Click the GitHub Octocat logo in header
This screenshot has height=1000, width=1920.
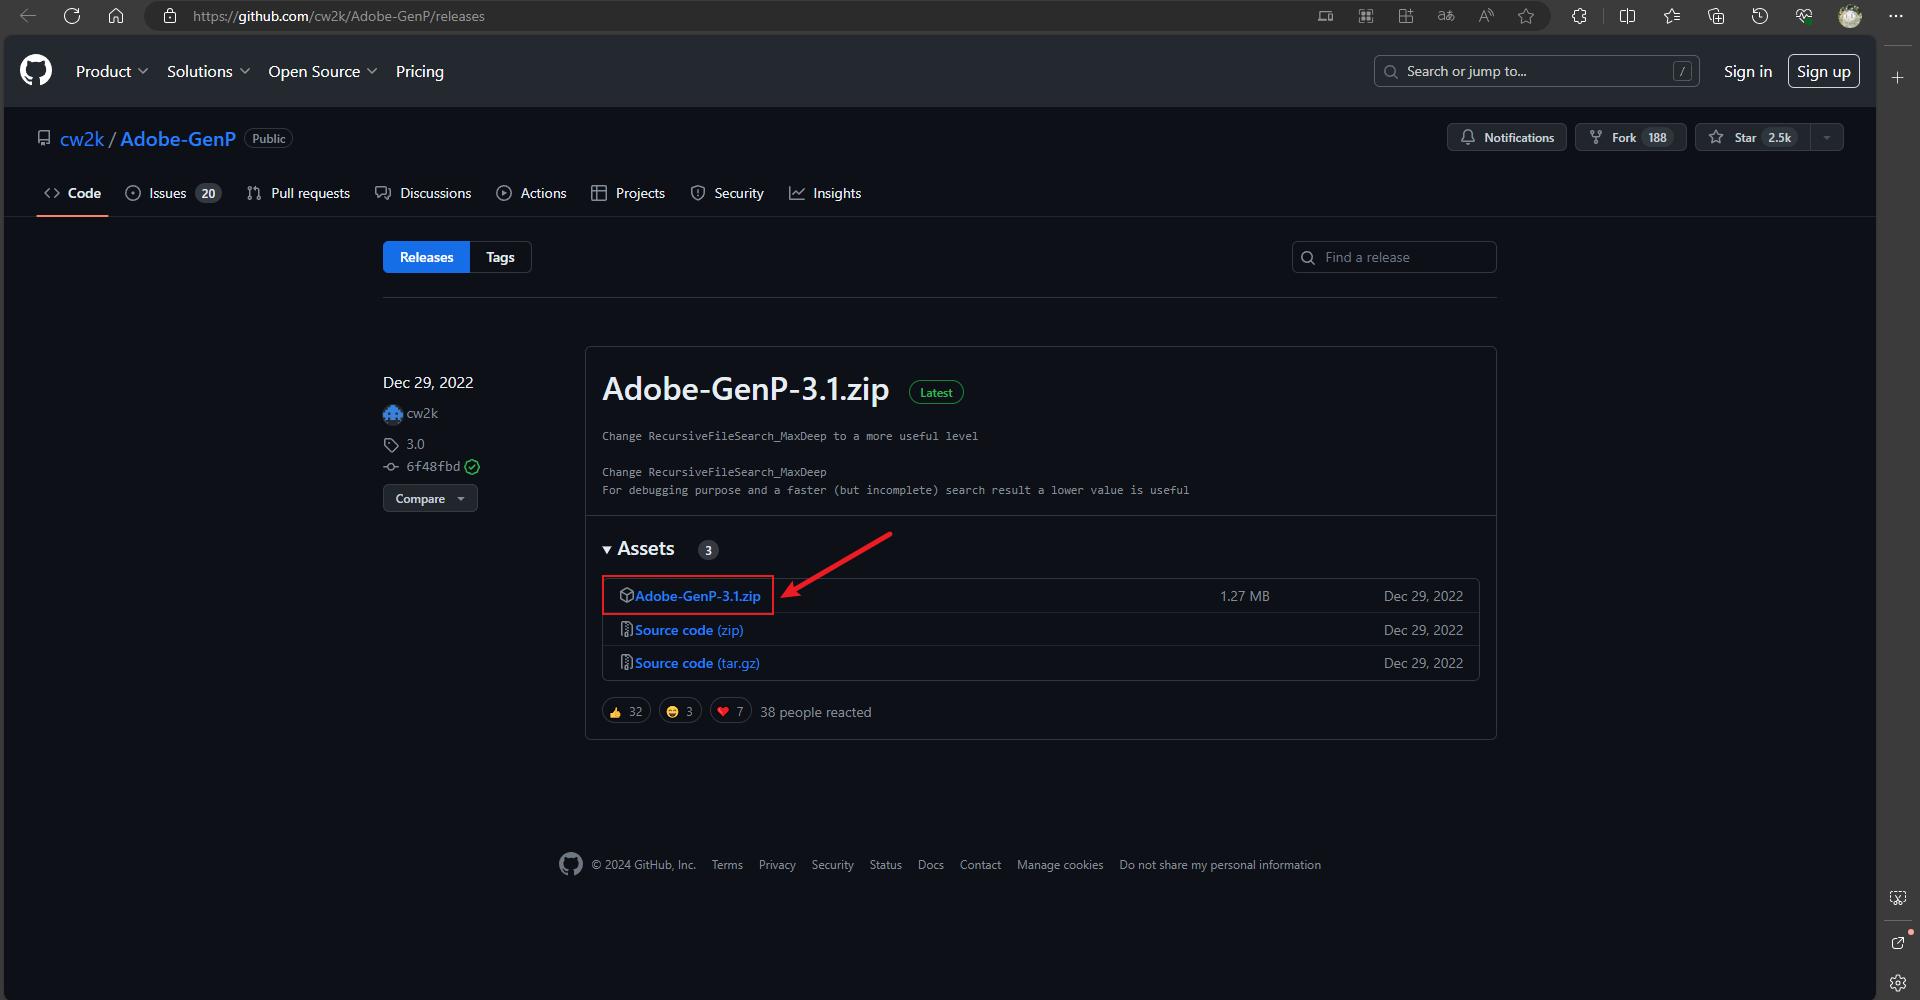point(36,71)
